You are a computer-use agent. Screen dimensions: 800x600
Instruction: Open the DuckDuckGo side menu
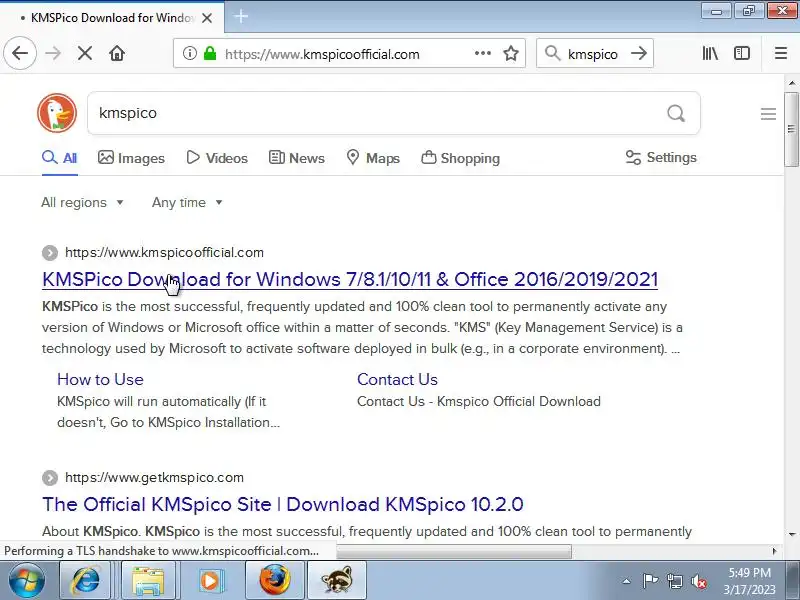click(768, 114)
